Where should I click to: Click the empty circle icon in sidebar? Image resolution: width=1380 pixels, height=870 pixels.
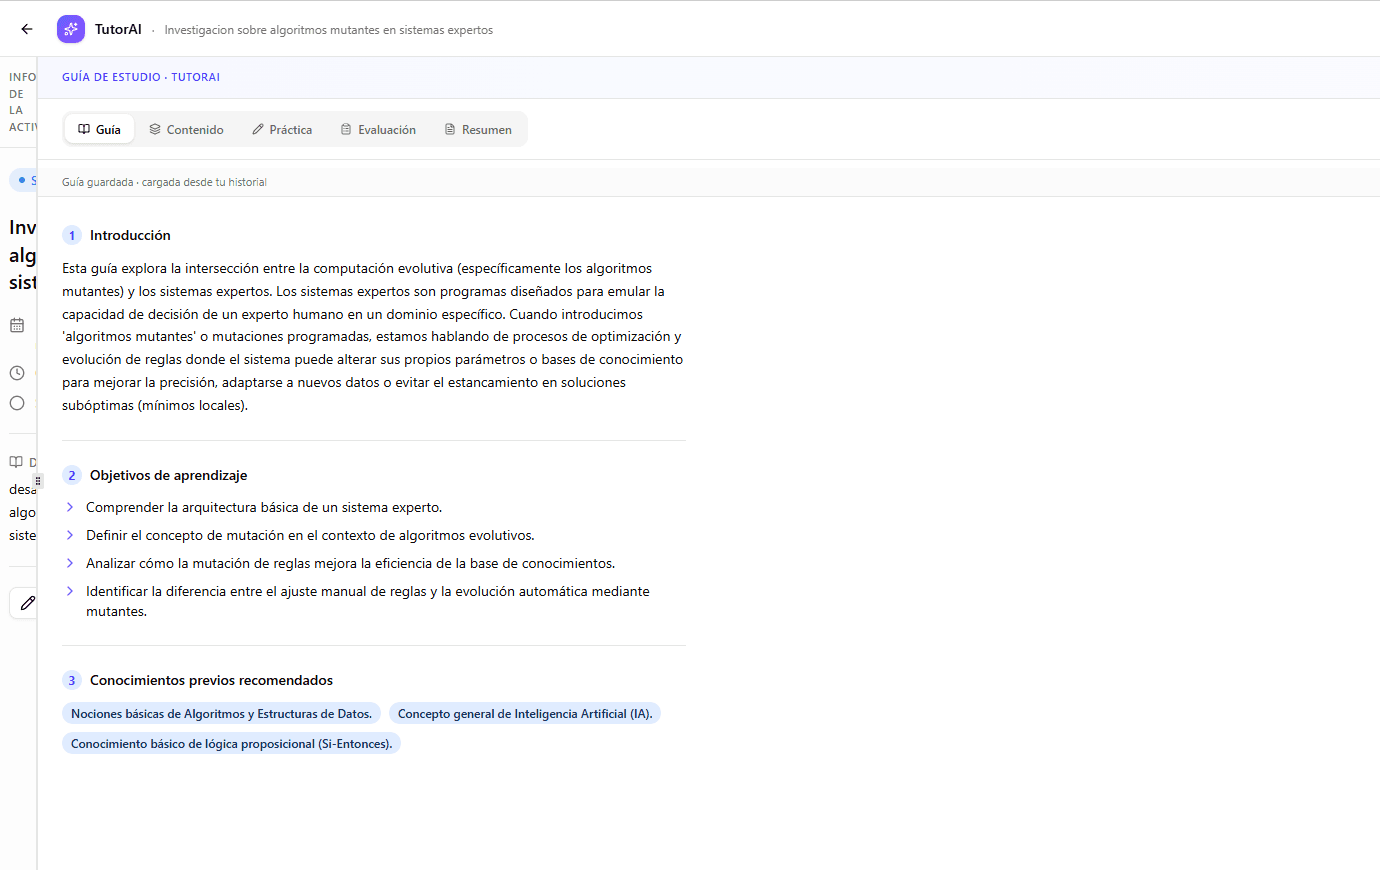(x=17, y=403)
